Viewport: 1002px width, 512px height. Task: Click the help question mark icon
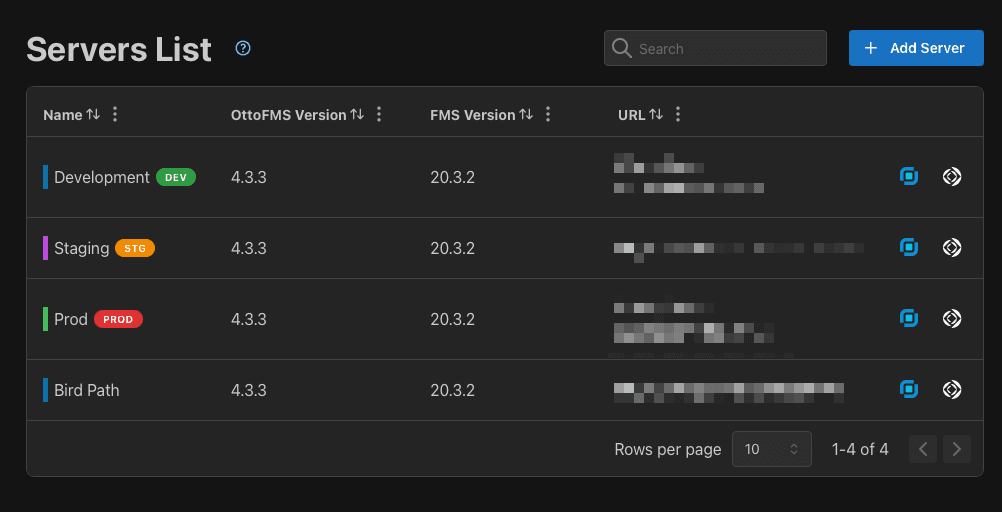tap(243, 48)
